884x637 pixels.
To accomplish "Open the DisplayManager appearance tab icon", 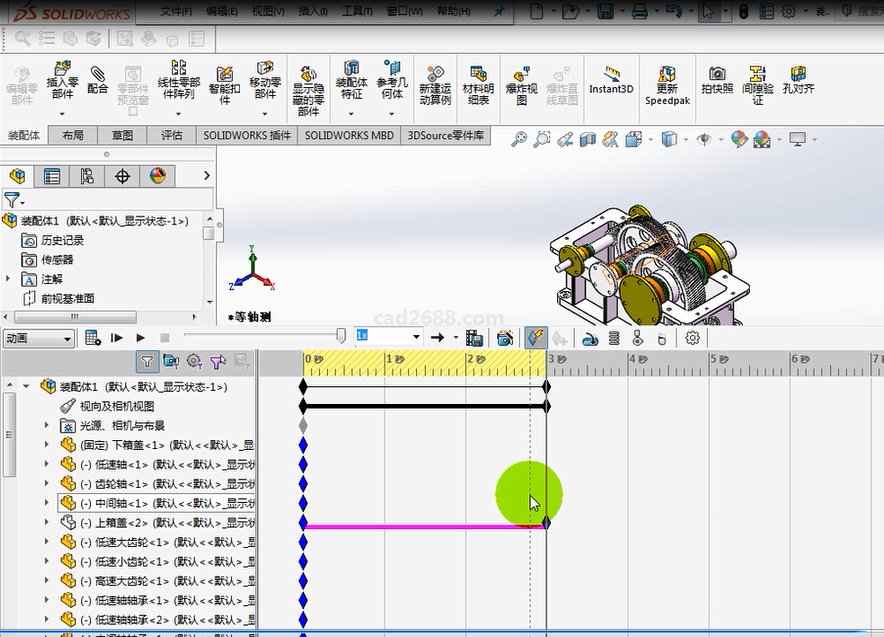I will click(x=157, y=176).
